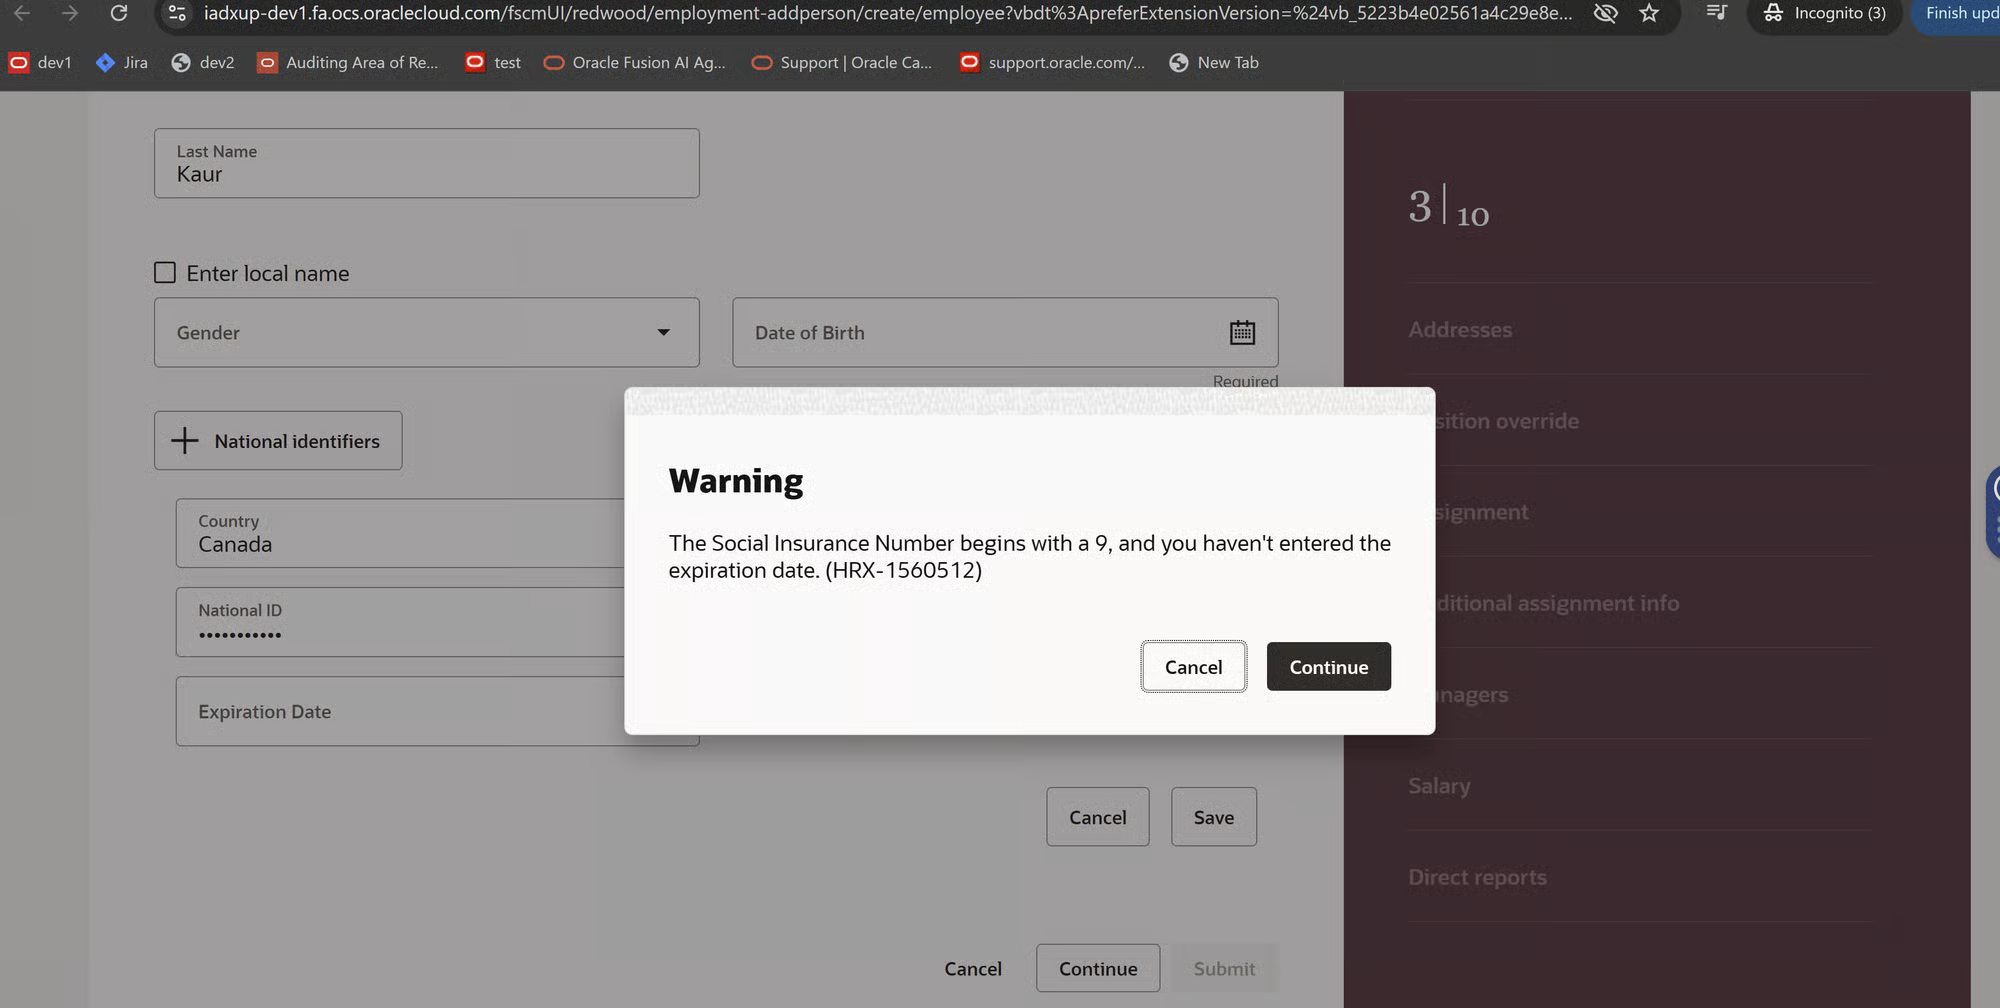Click the browser reload icon
2000x1008 pixels.
click(118, 13)
